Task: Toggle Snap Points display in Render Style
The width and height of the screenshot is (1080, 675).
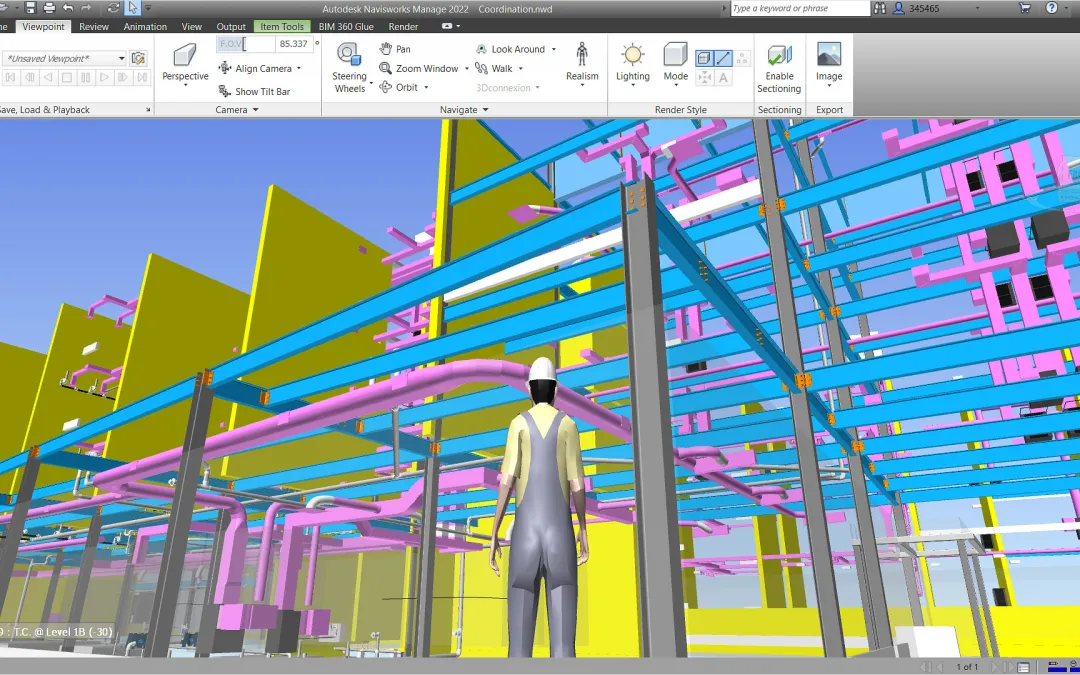Action: (704, 78)
